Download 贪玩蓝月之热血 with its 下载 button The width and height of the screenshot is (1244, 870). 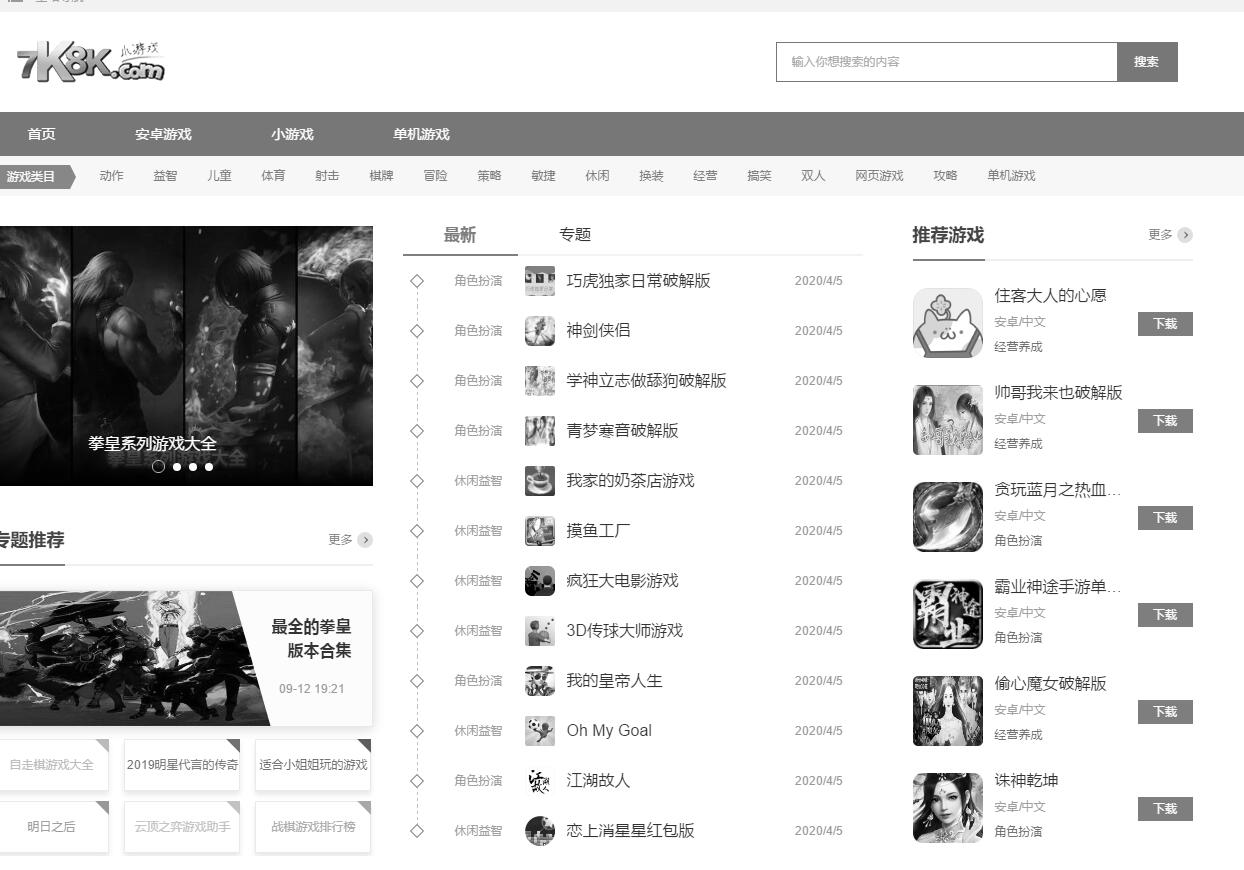(x=1165, y=518)
